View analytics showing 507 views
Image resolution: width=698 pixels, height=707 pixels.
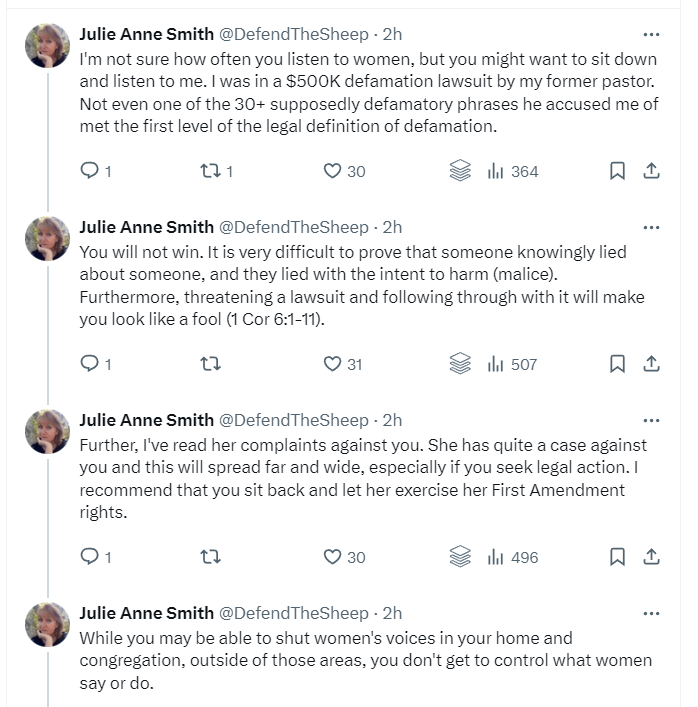511,364
